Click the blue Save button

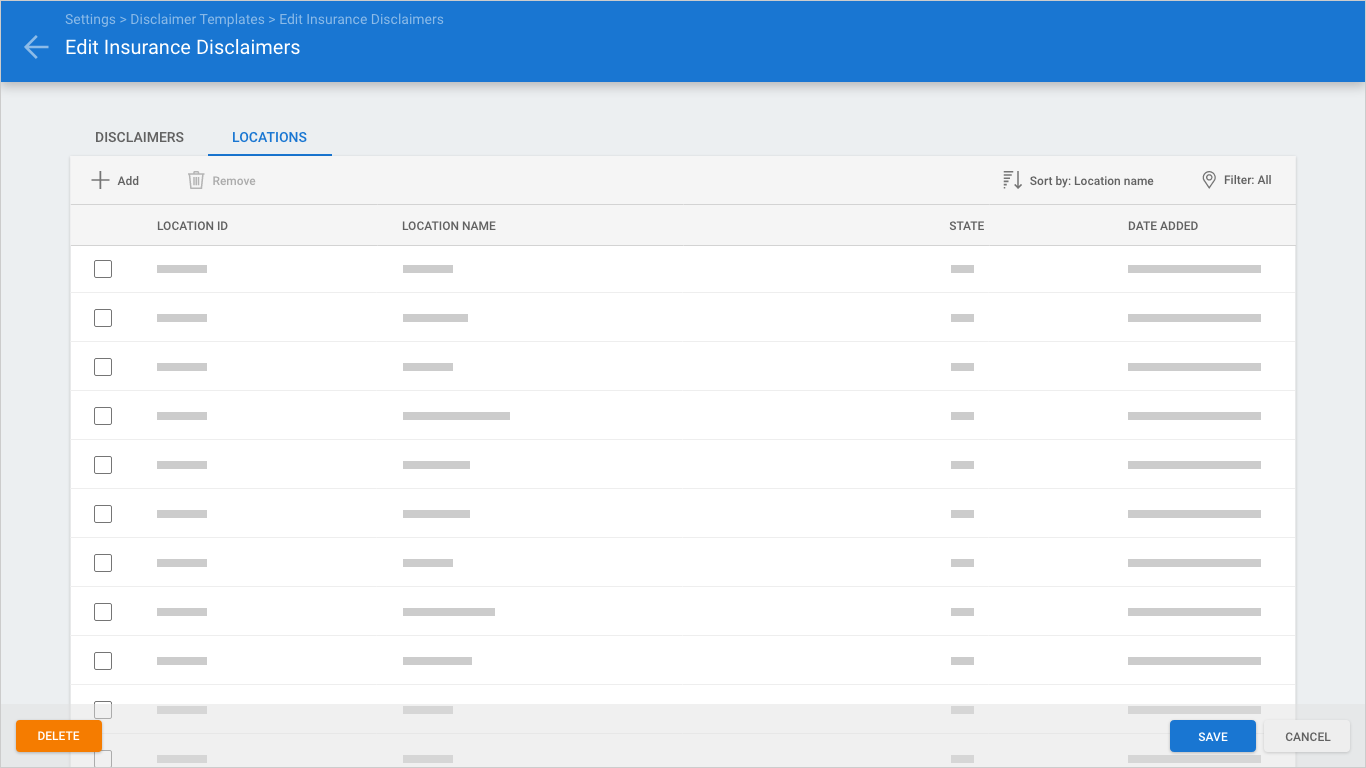click(1212, 737)
